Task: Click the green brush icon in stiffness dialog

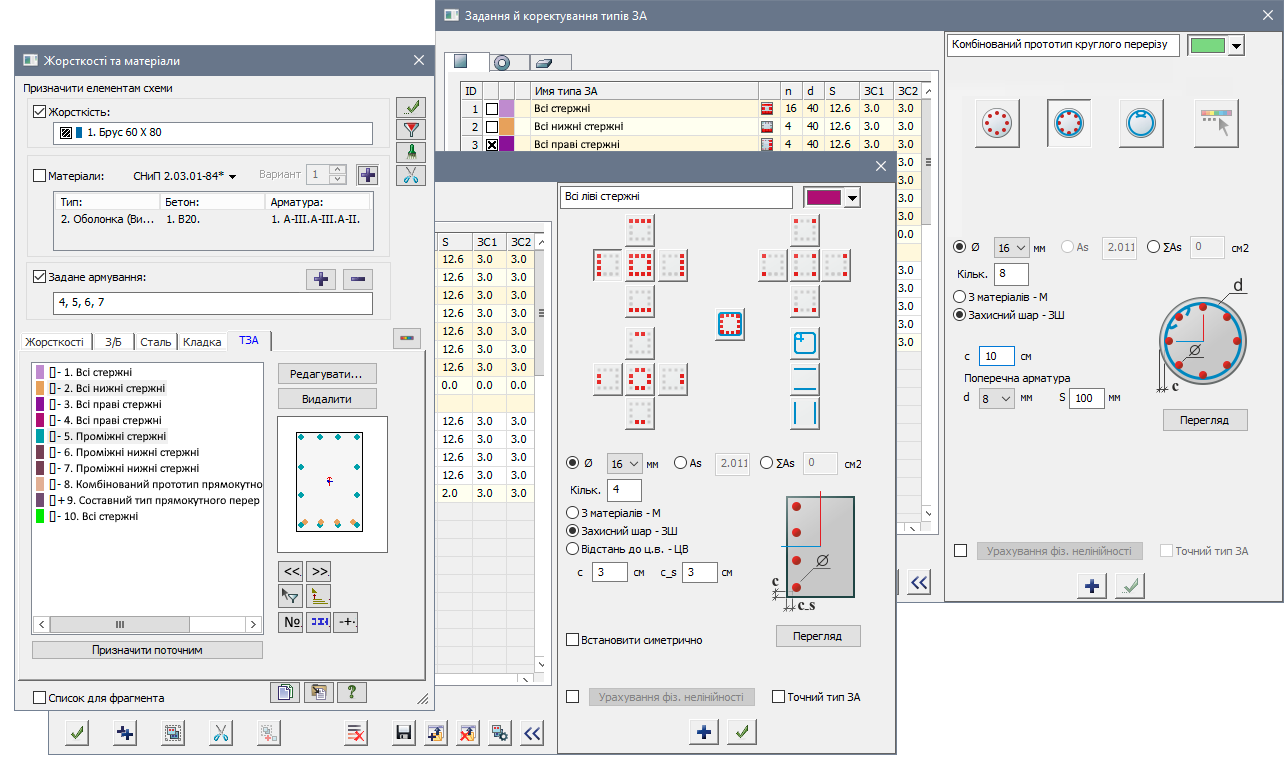Action: [410, 152]
